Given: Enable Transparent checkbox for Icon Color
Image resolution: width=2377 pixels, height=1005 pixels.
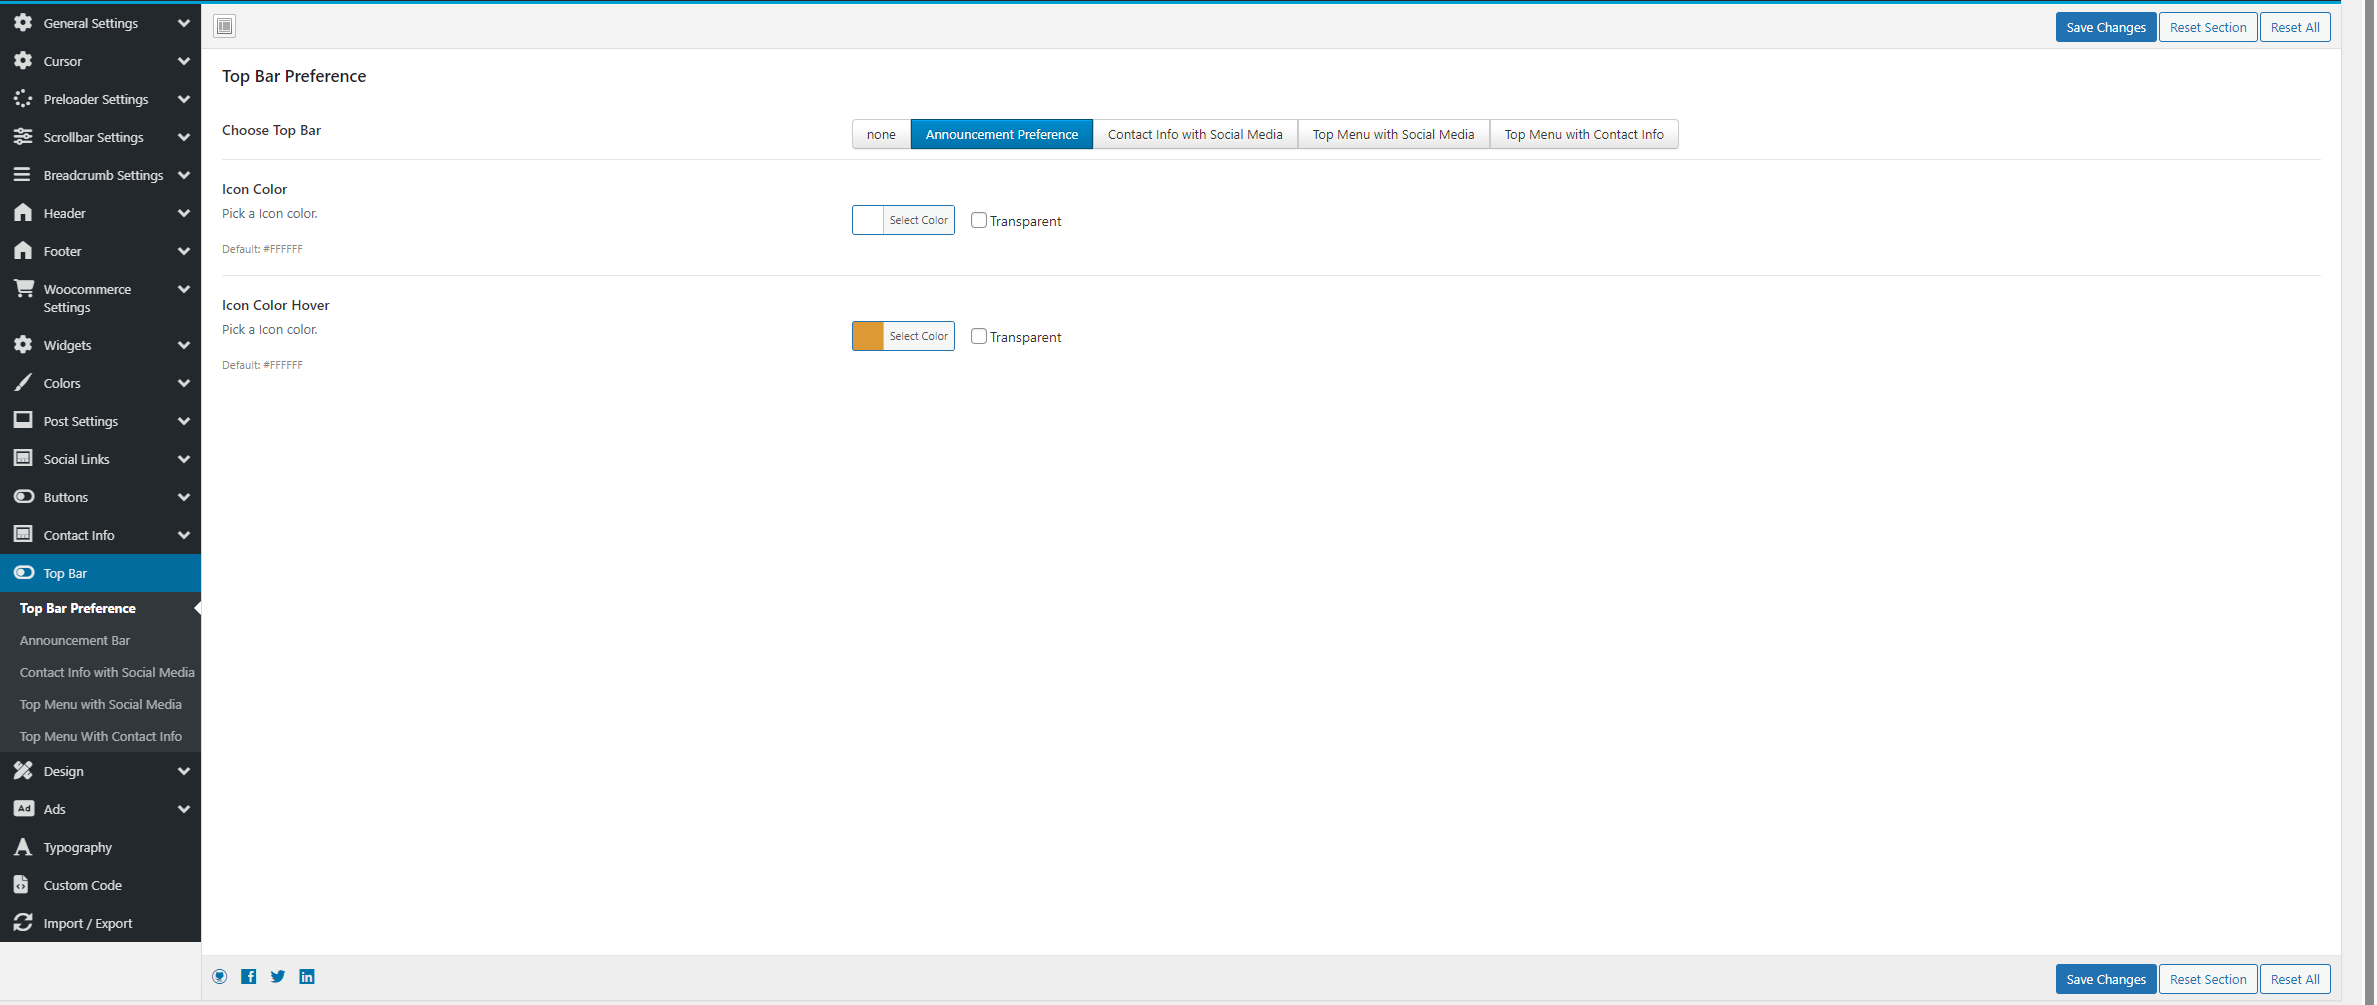Looking at the screenshot, I should tap(979, 220).
